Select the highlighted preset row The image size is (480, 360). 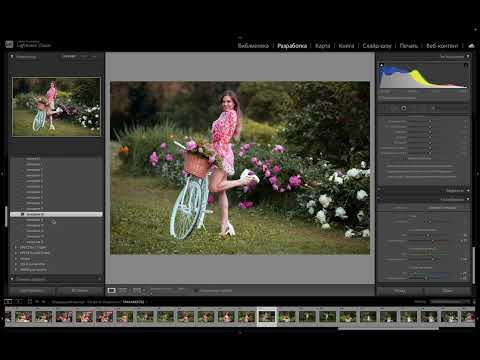(56, 214)
